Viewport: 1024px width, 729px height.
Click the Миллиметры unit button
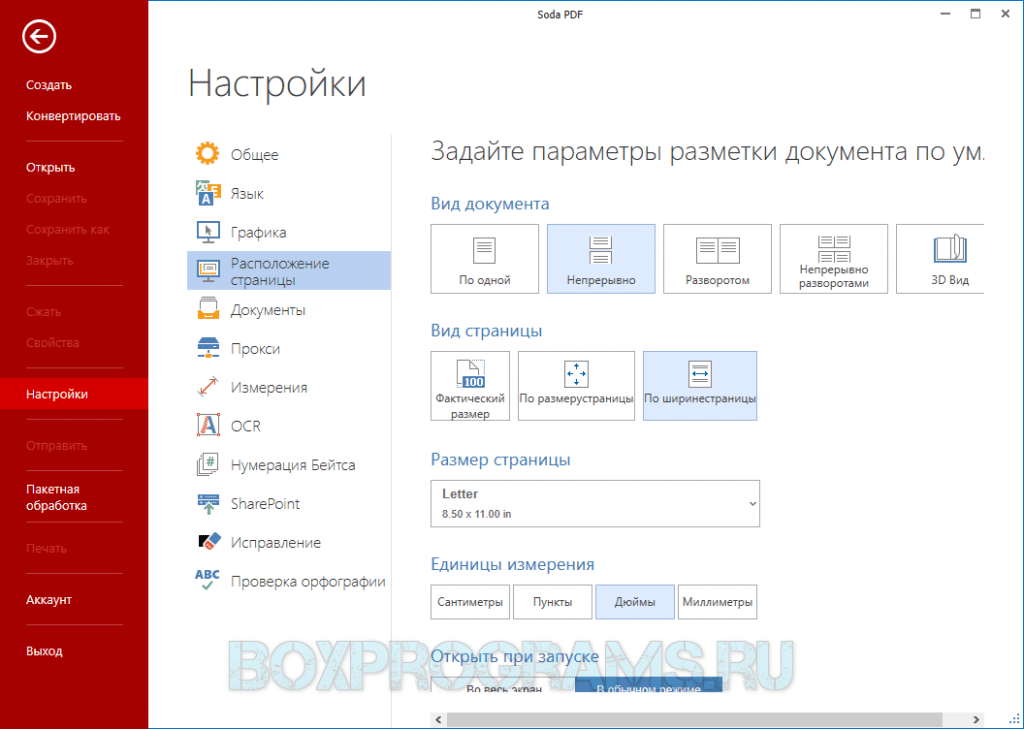click(717, 603)
